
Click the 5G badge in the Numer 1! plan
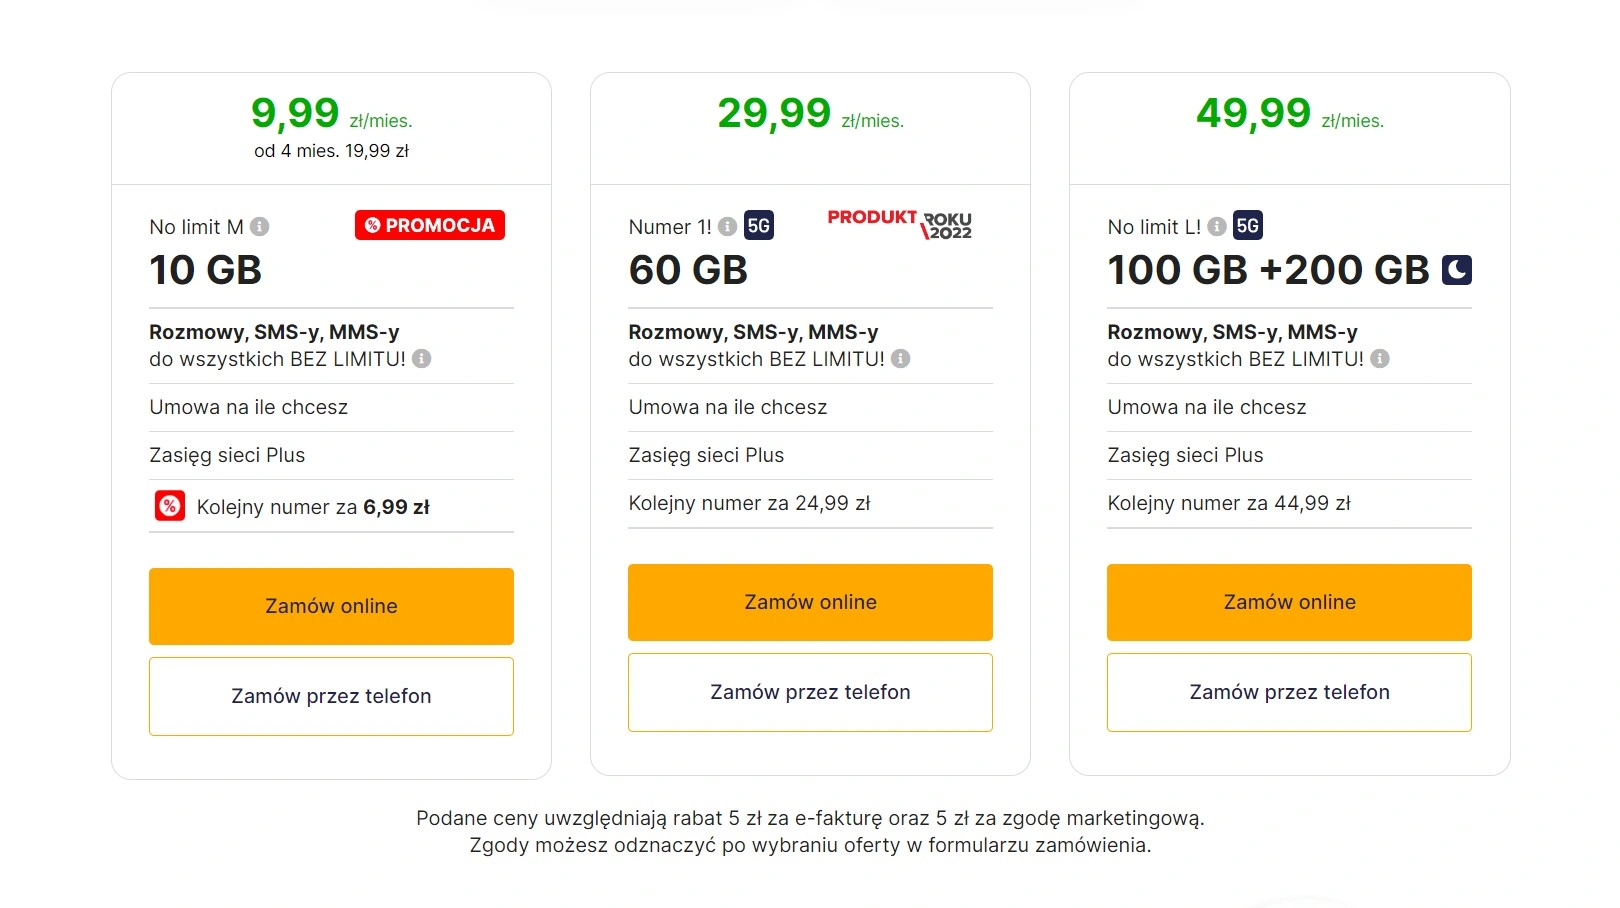tap(759, 226)
